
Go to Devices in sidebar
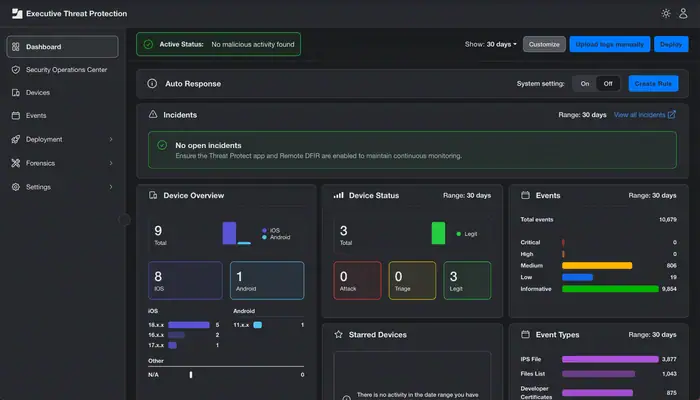click(38, 92)
